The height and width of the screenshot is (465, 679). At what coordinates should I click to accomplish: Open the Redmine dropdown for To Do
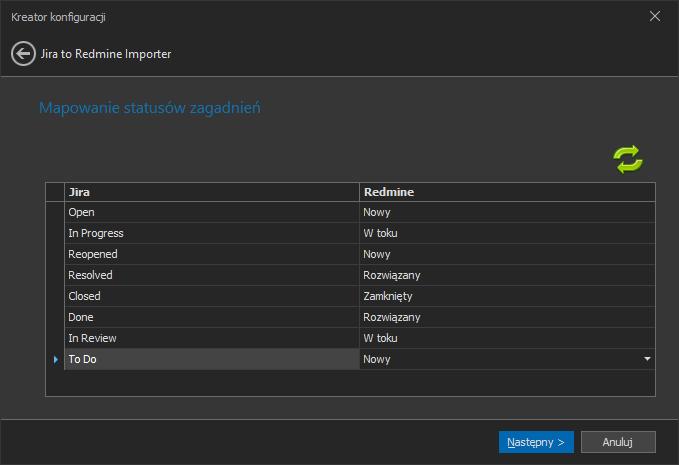647,359
